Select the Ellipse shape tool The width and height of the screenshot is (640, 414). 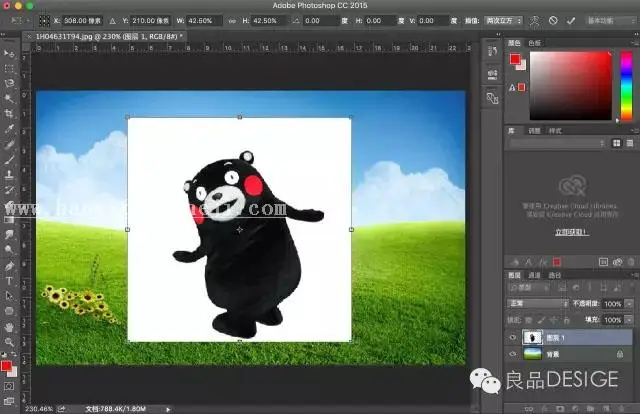point(9,311)
